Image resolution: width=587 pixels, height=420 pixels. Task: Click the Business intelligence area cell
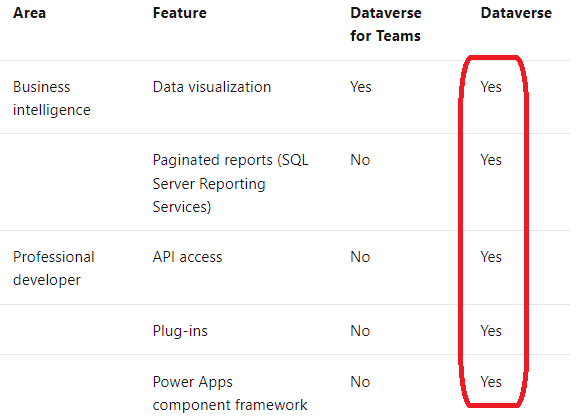(52, 98)
